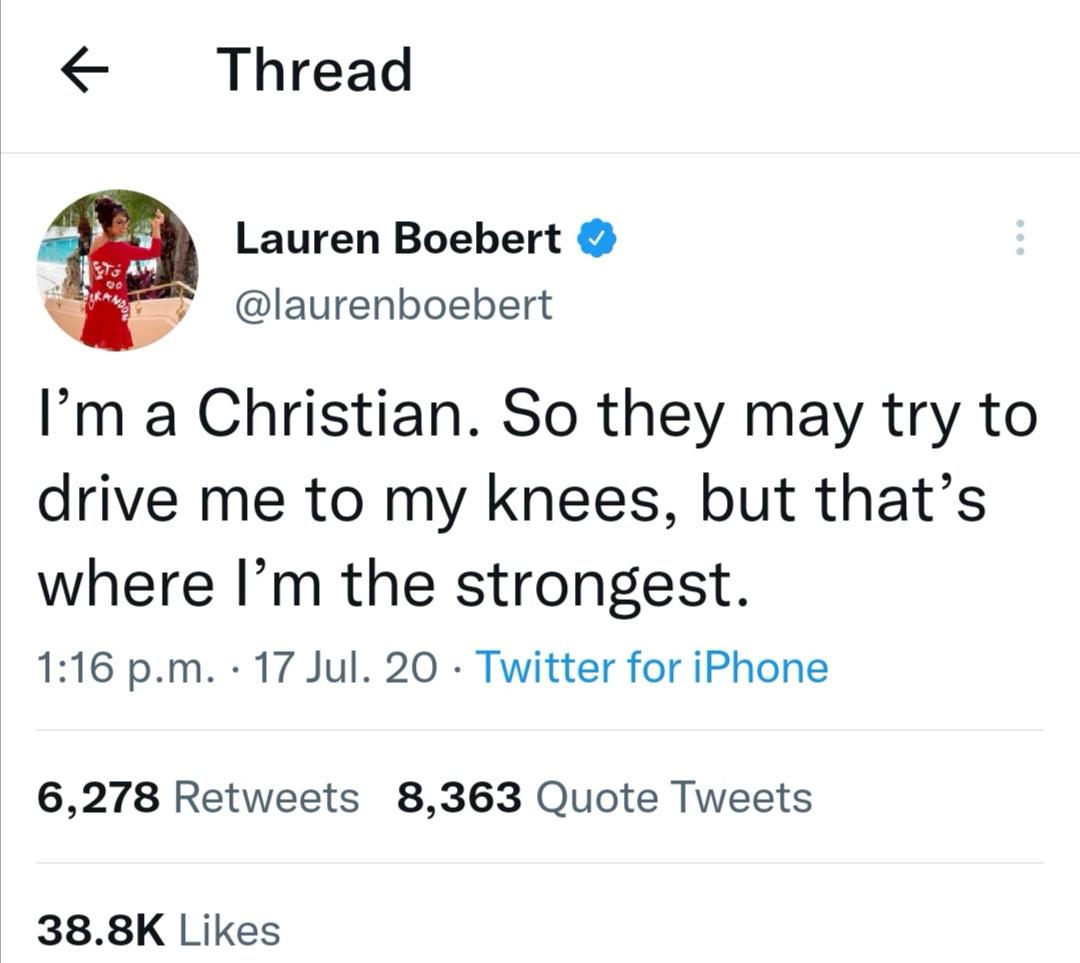The height and width of the screenshot is (963, 1080).
Task: Open the three-dot more options menu
Action: pos(1020,238)
